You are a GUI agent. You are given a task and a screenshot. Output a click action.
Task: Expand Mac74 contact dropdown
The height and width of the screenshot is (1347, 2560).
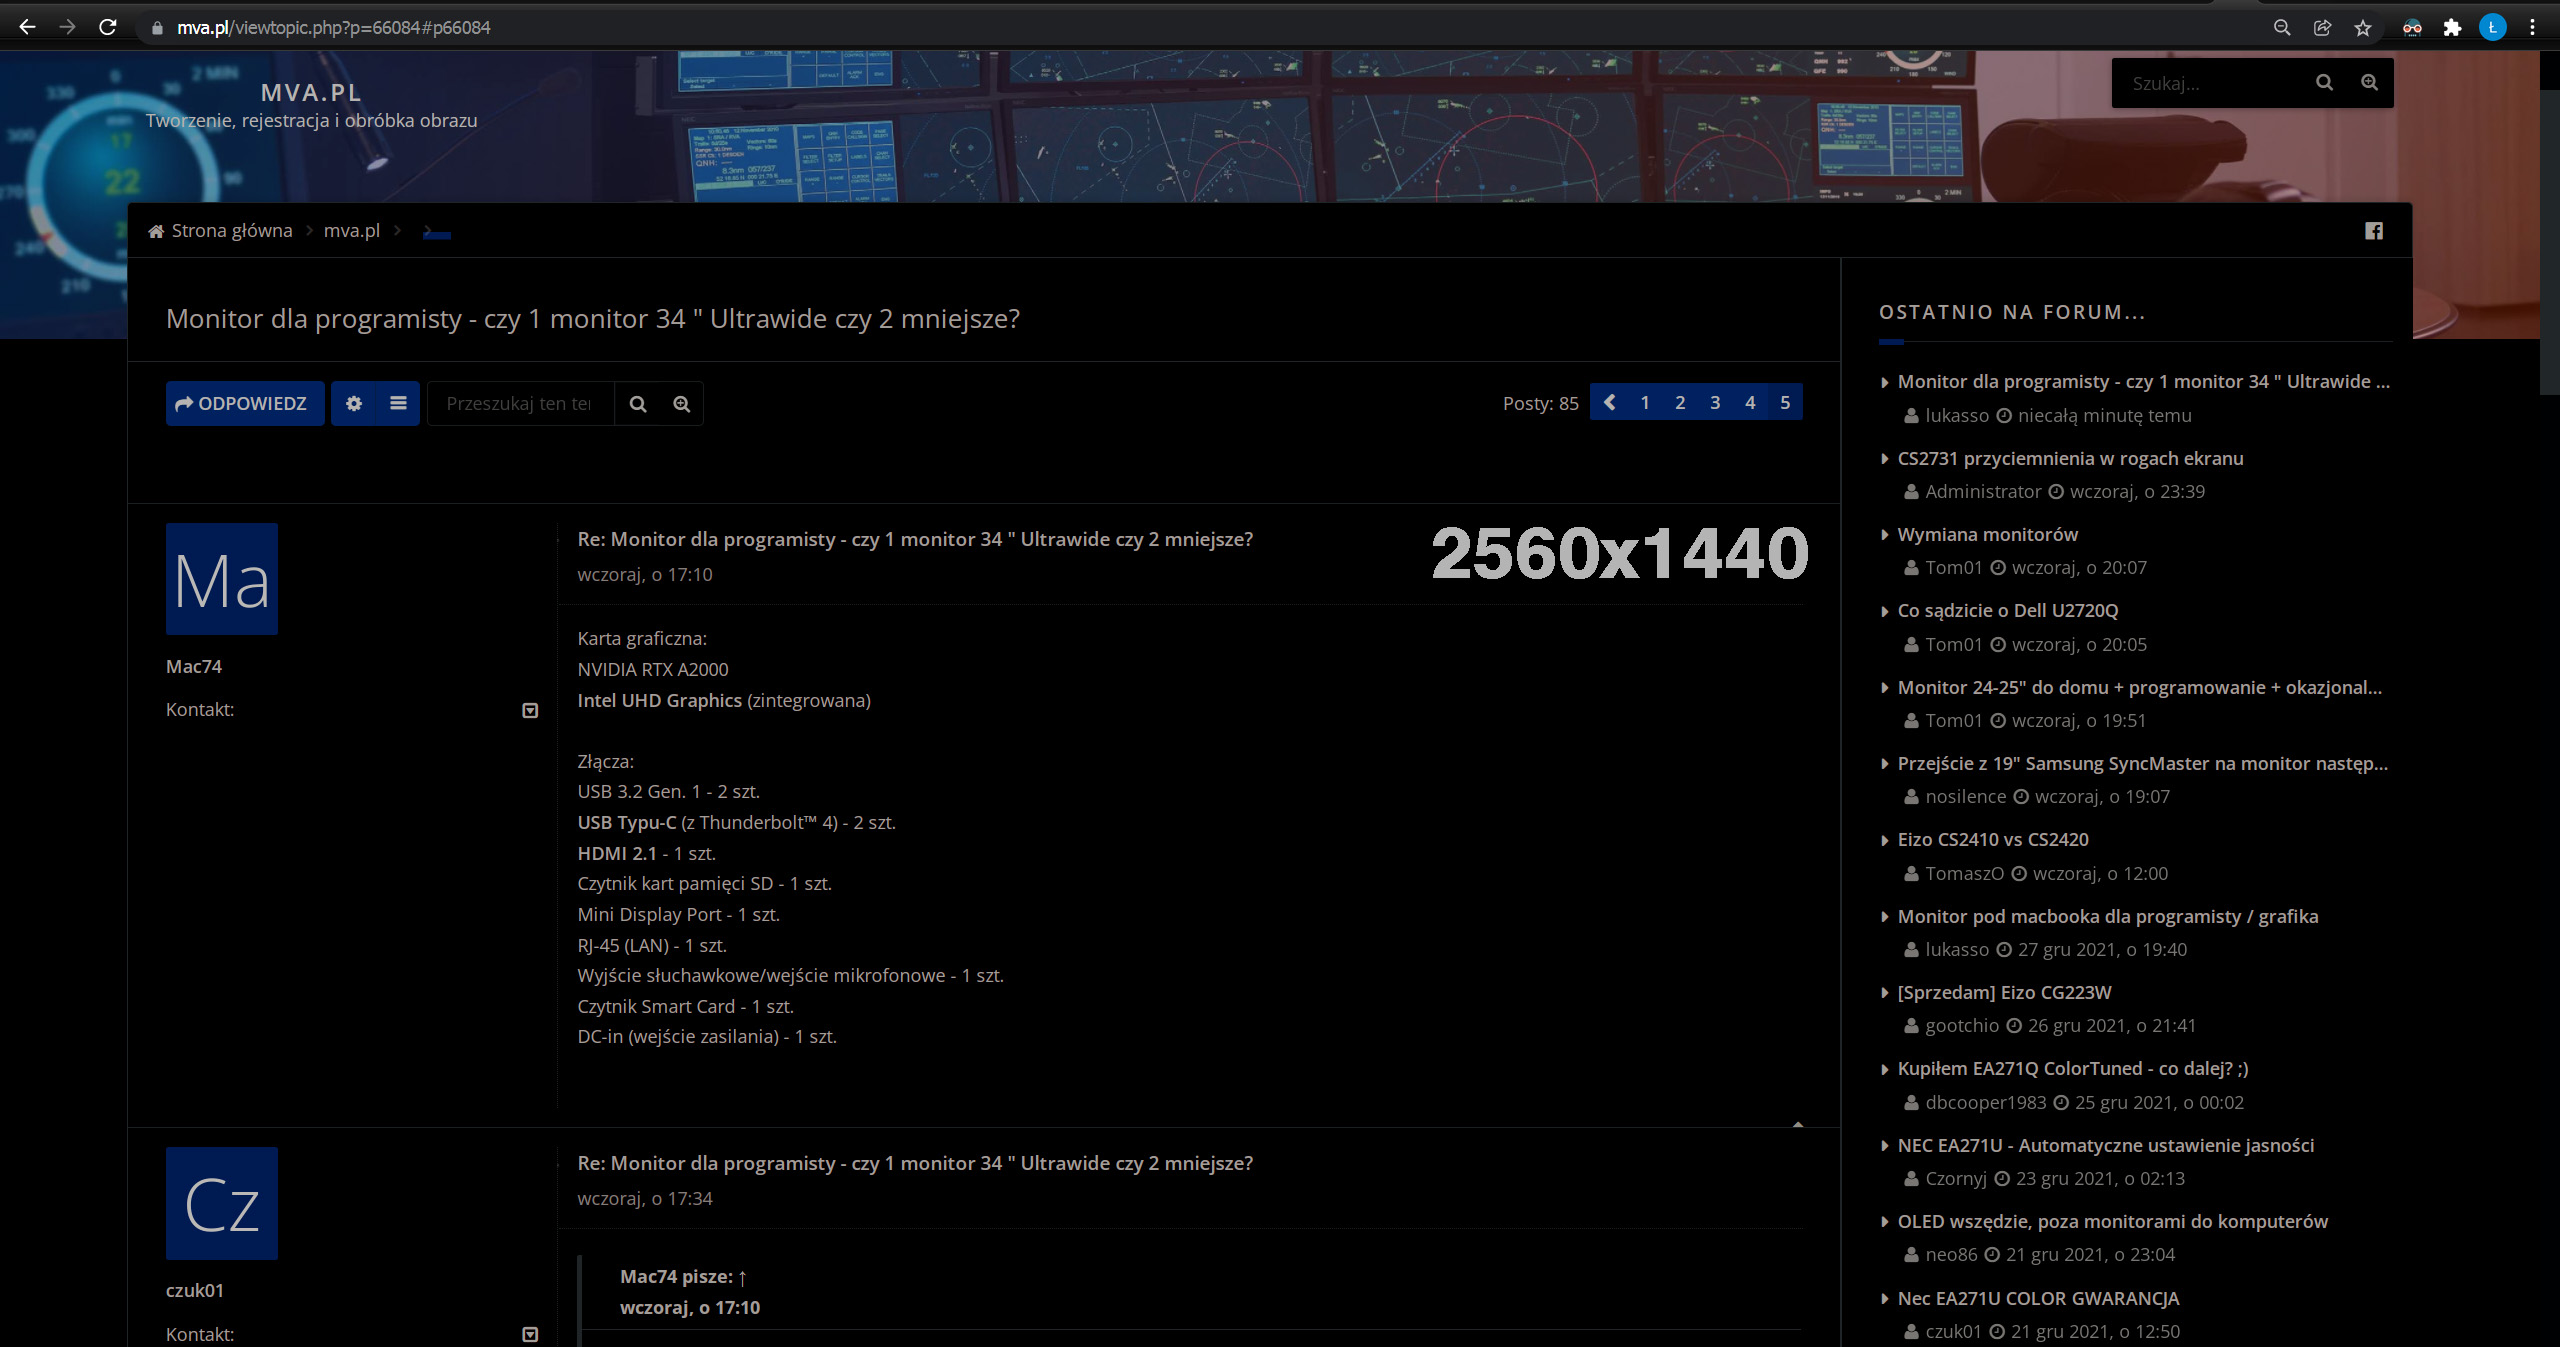(x=530, y=710)
